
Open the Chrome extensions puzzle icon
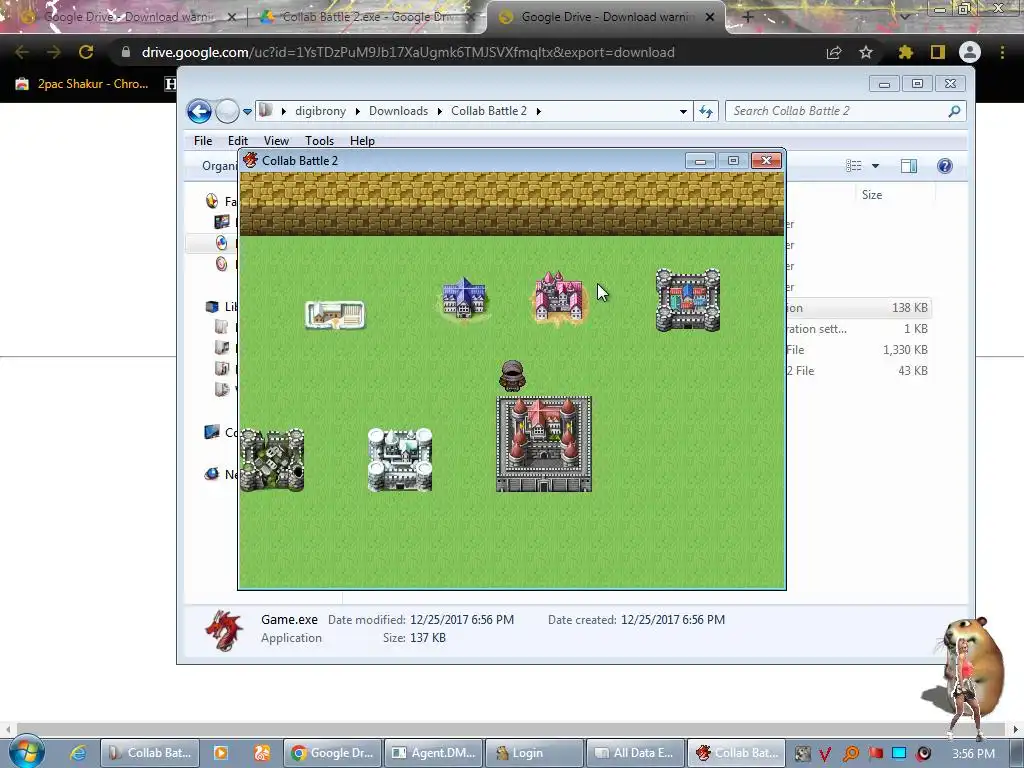[x=905, y=52]
